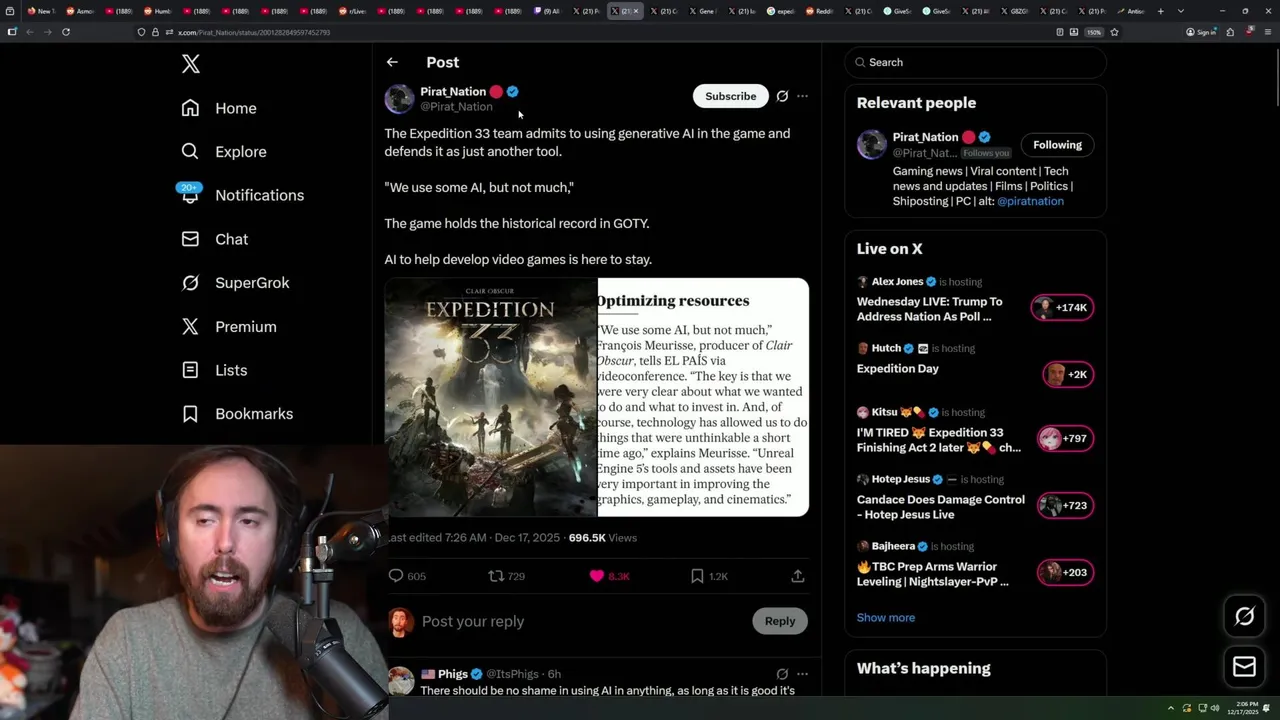This screenshot has height=720, width=1280.
Task: Close the active X browser tab
Action: pyautogui.click(x=635, y=11)
